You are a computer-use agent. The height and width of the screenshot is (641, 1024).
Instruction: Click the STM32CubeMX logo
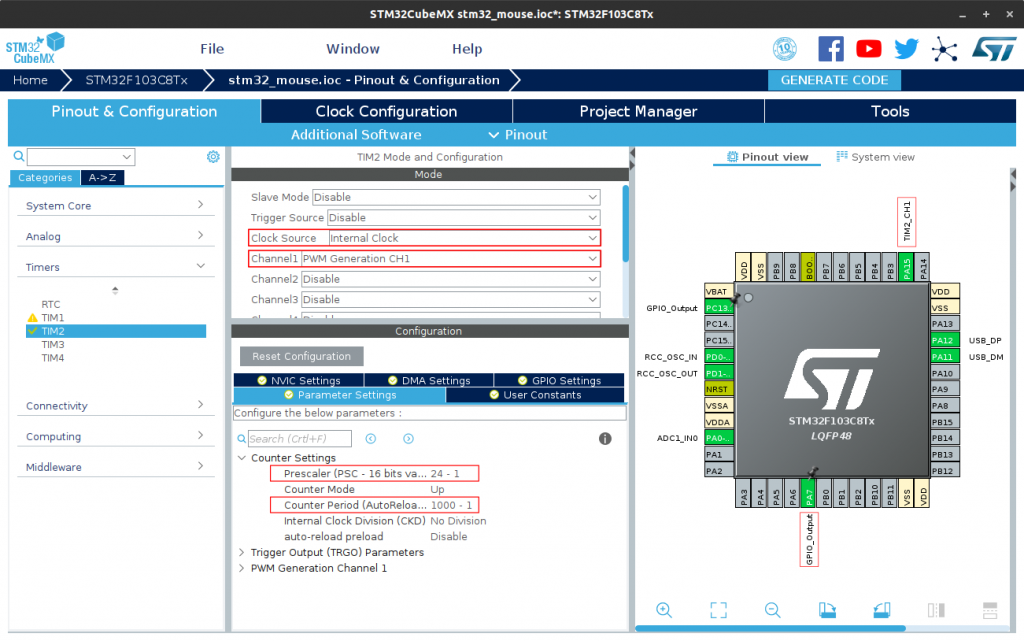point(35,48)
